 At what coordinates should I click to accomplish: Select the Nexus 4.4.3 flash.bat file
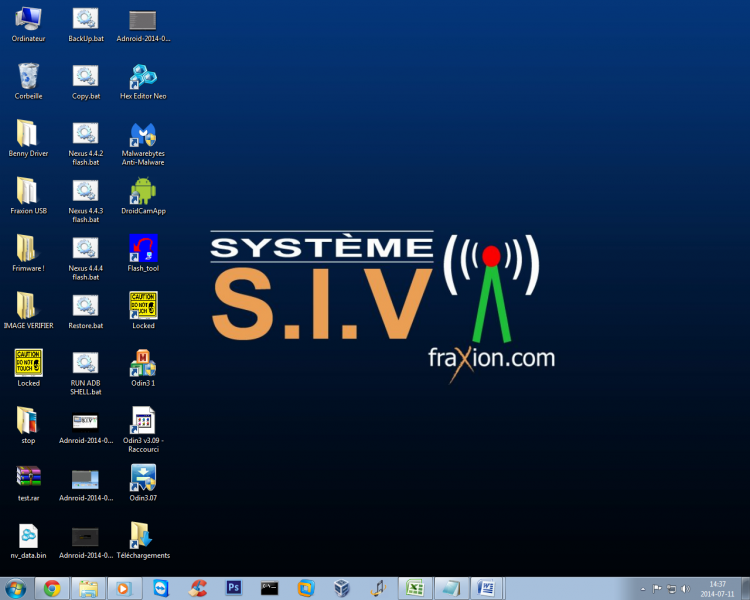(x=86, y=201)
